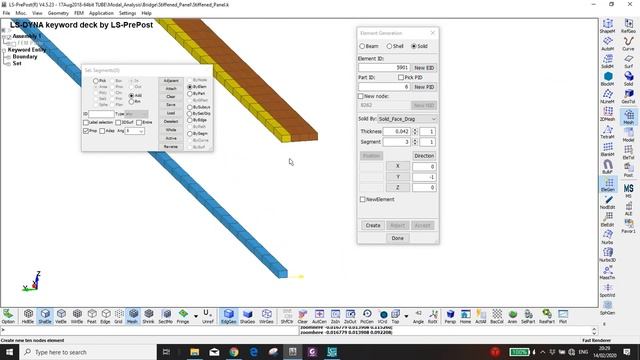The width and height of the screenshot is (640, 360).
Task: Select the Rm remove radio button
Action: point(131,101)
